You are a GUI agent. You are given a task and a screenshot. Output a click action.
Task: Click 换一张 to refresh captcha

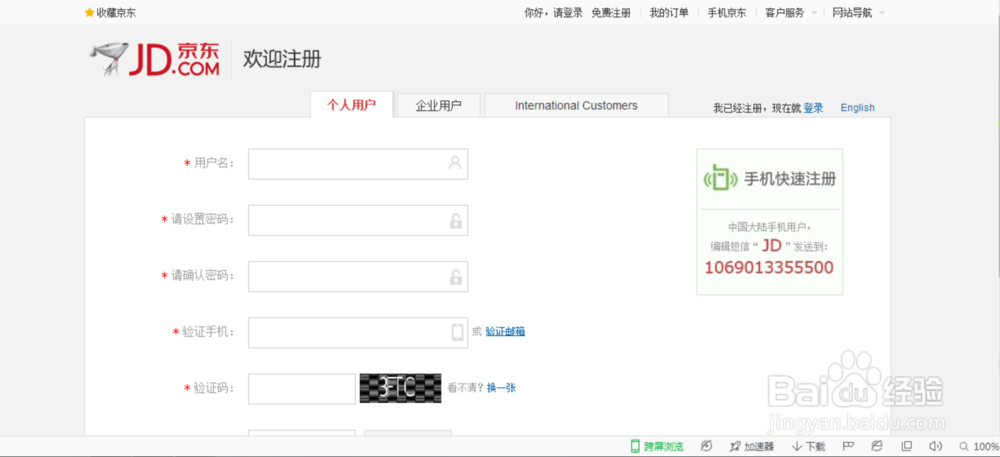point(501,388)
